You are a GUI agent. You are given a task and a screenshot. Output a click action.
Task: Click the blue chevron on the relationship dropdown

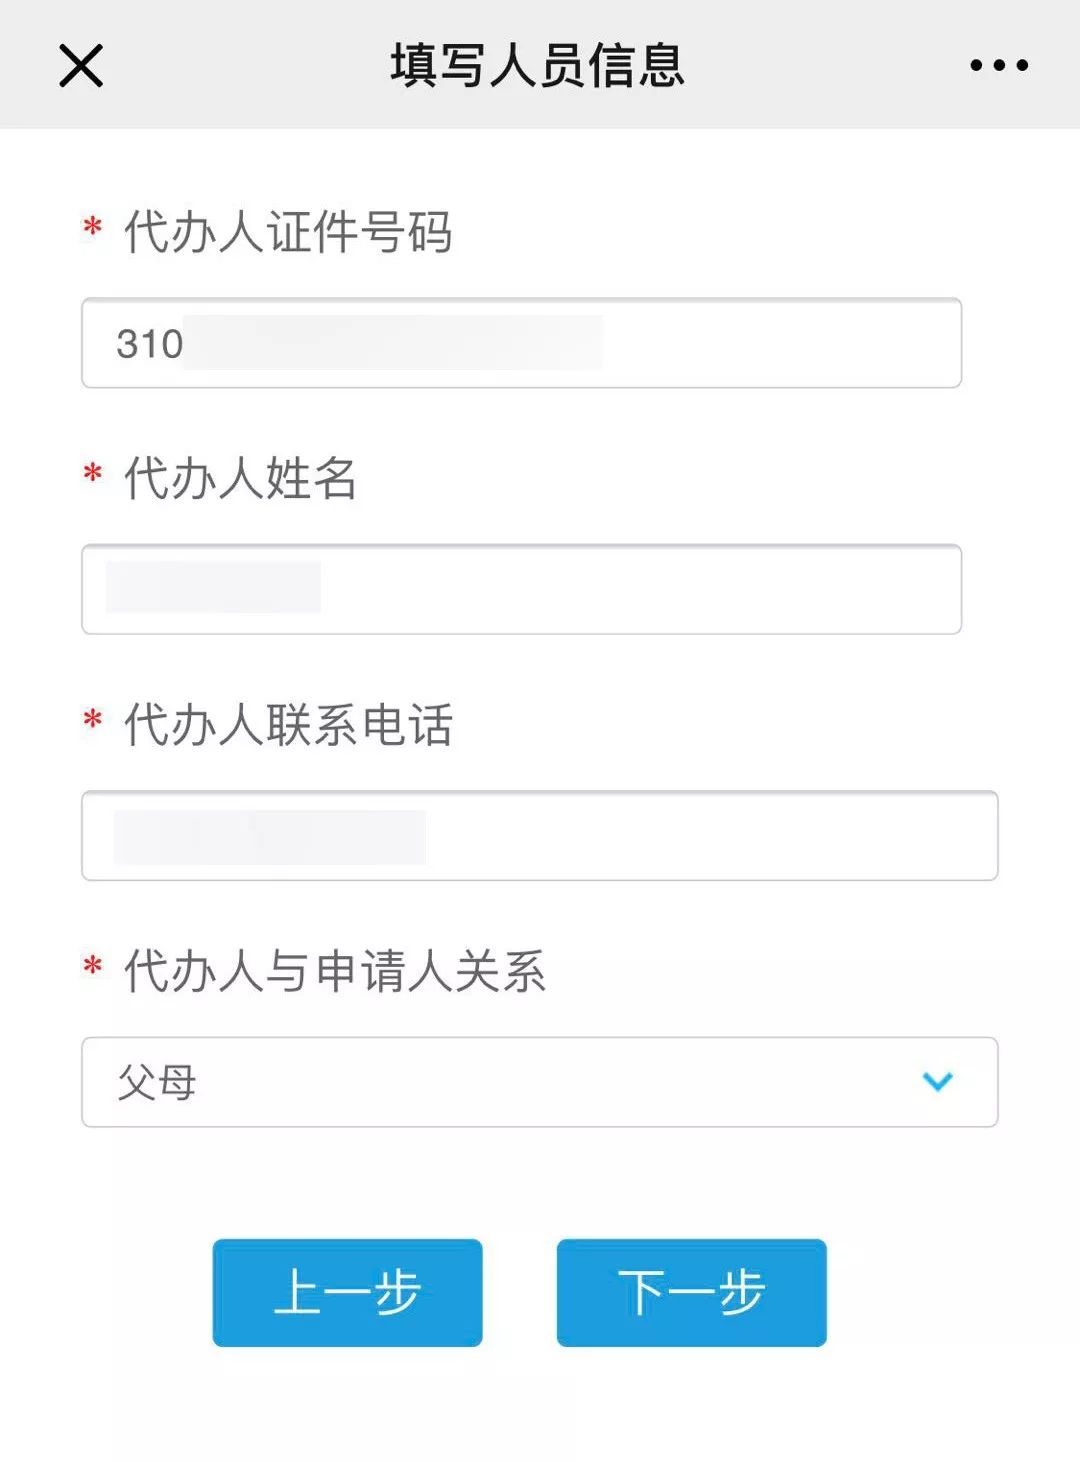pos(936,1082)
